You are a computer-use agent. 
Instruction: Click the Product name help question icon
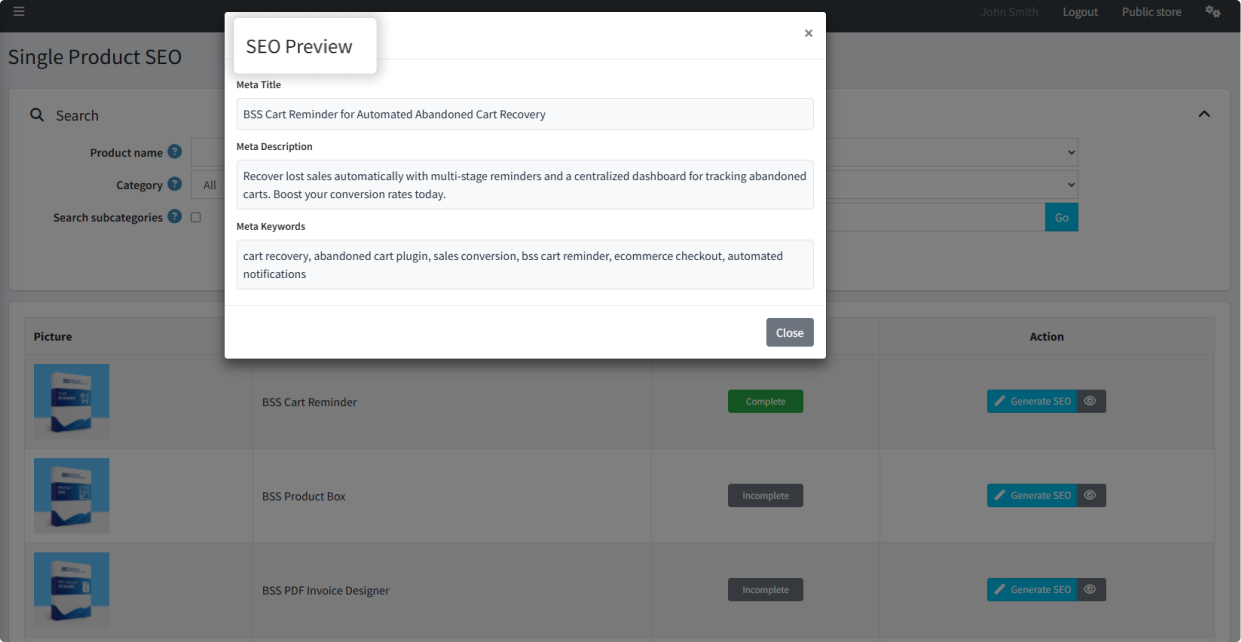click(x=175, y=152)
